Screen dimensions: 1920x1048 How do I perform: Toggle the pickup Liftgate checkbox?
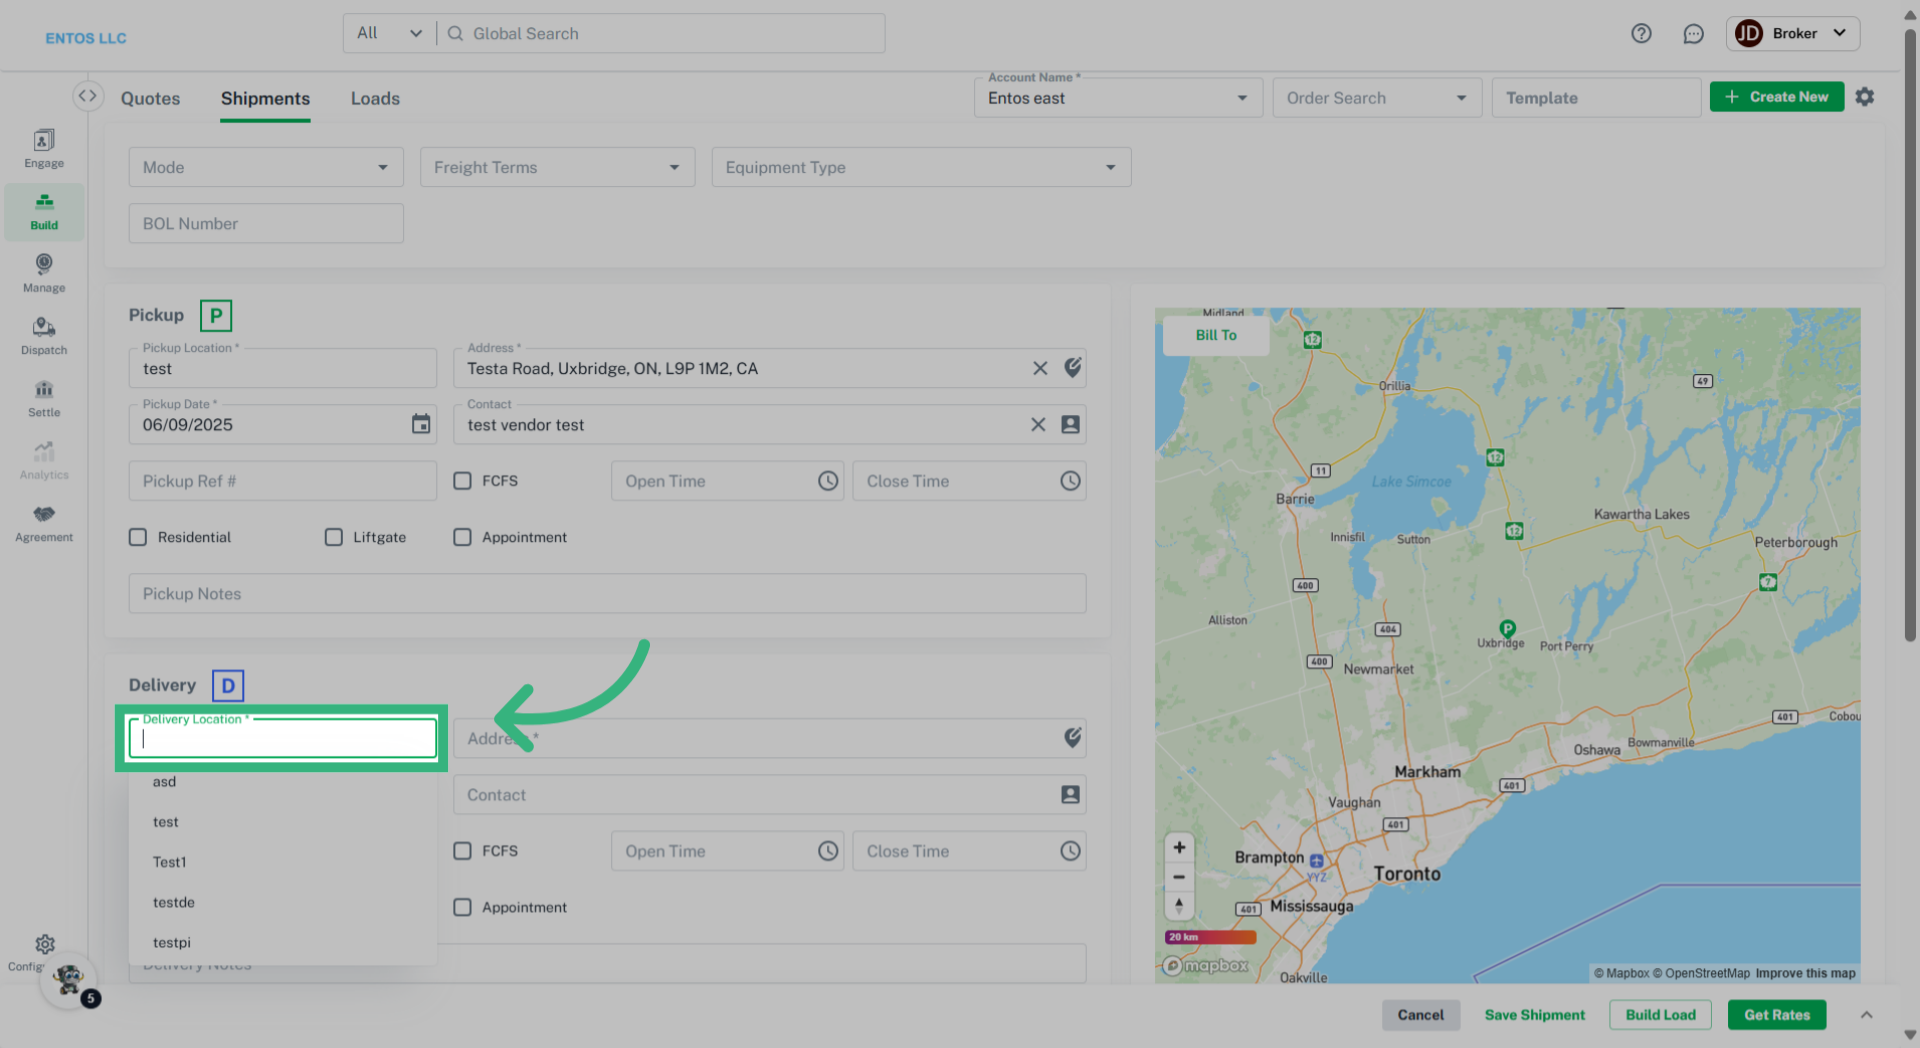point(334,537)
